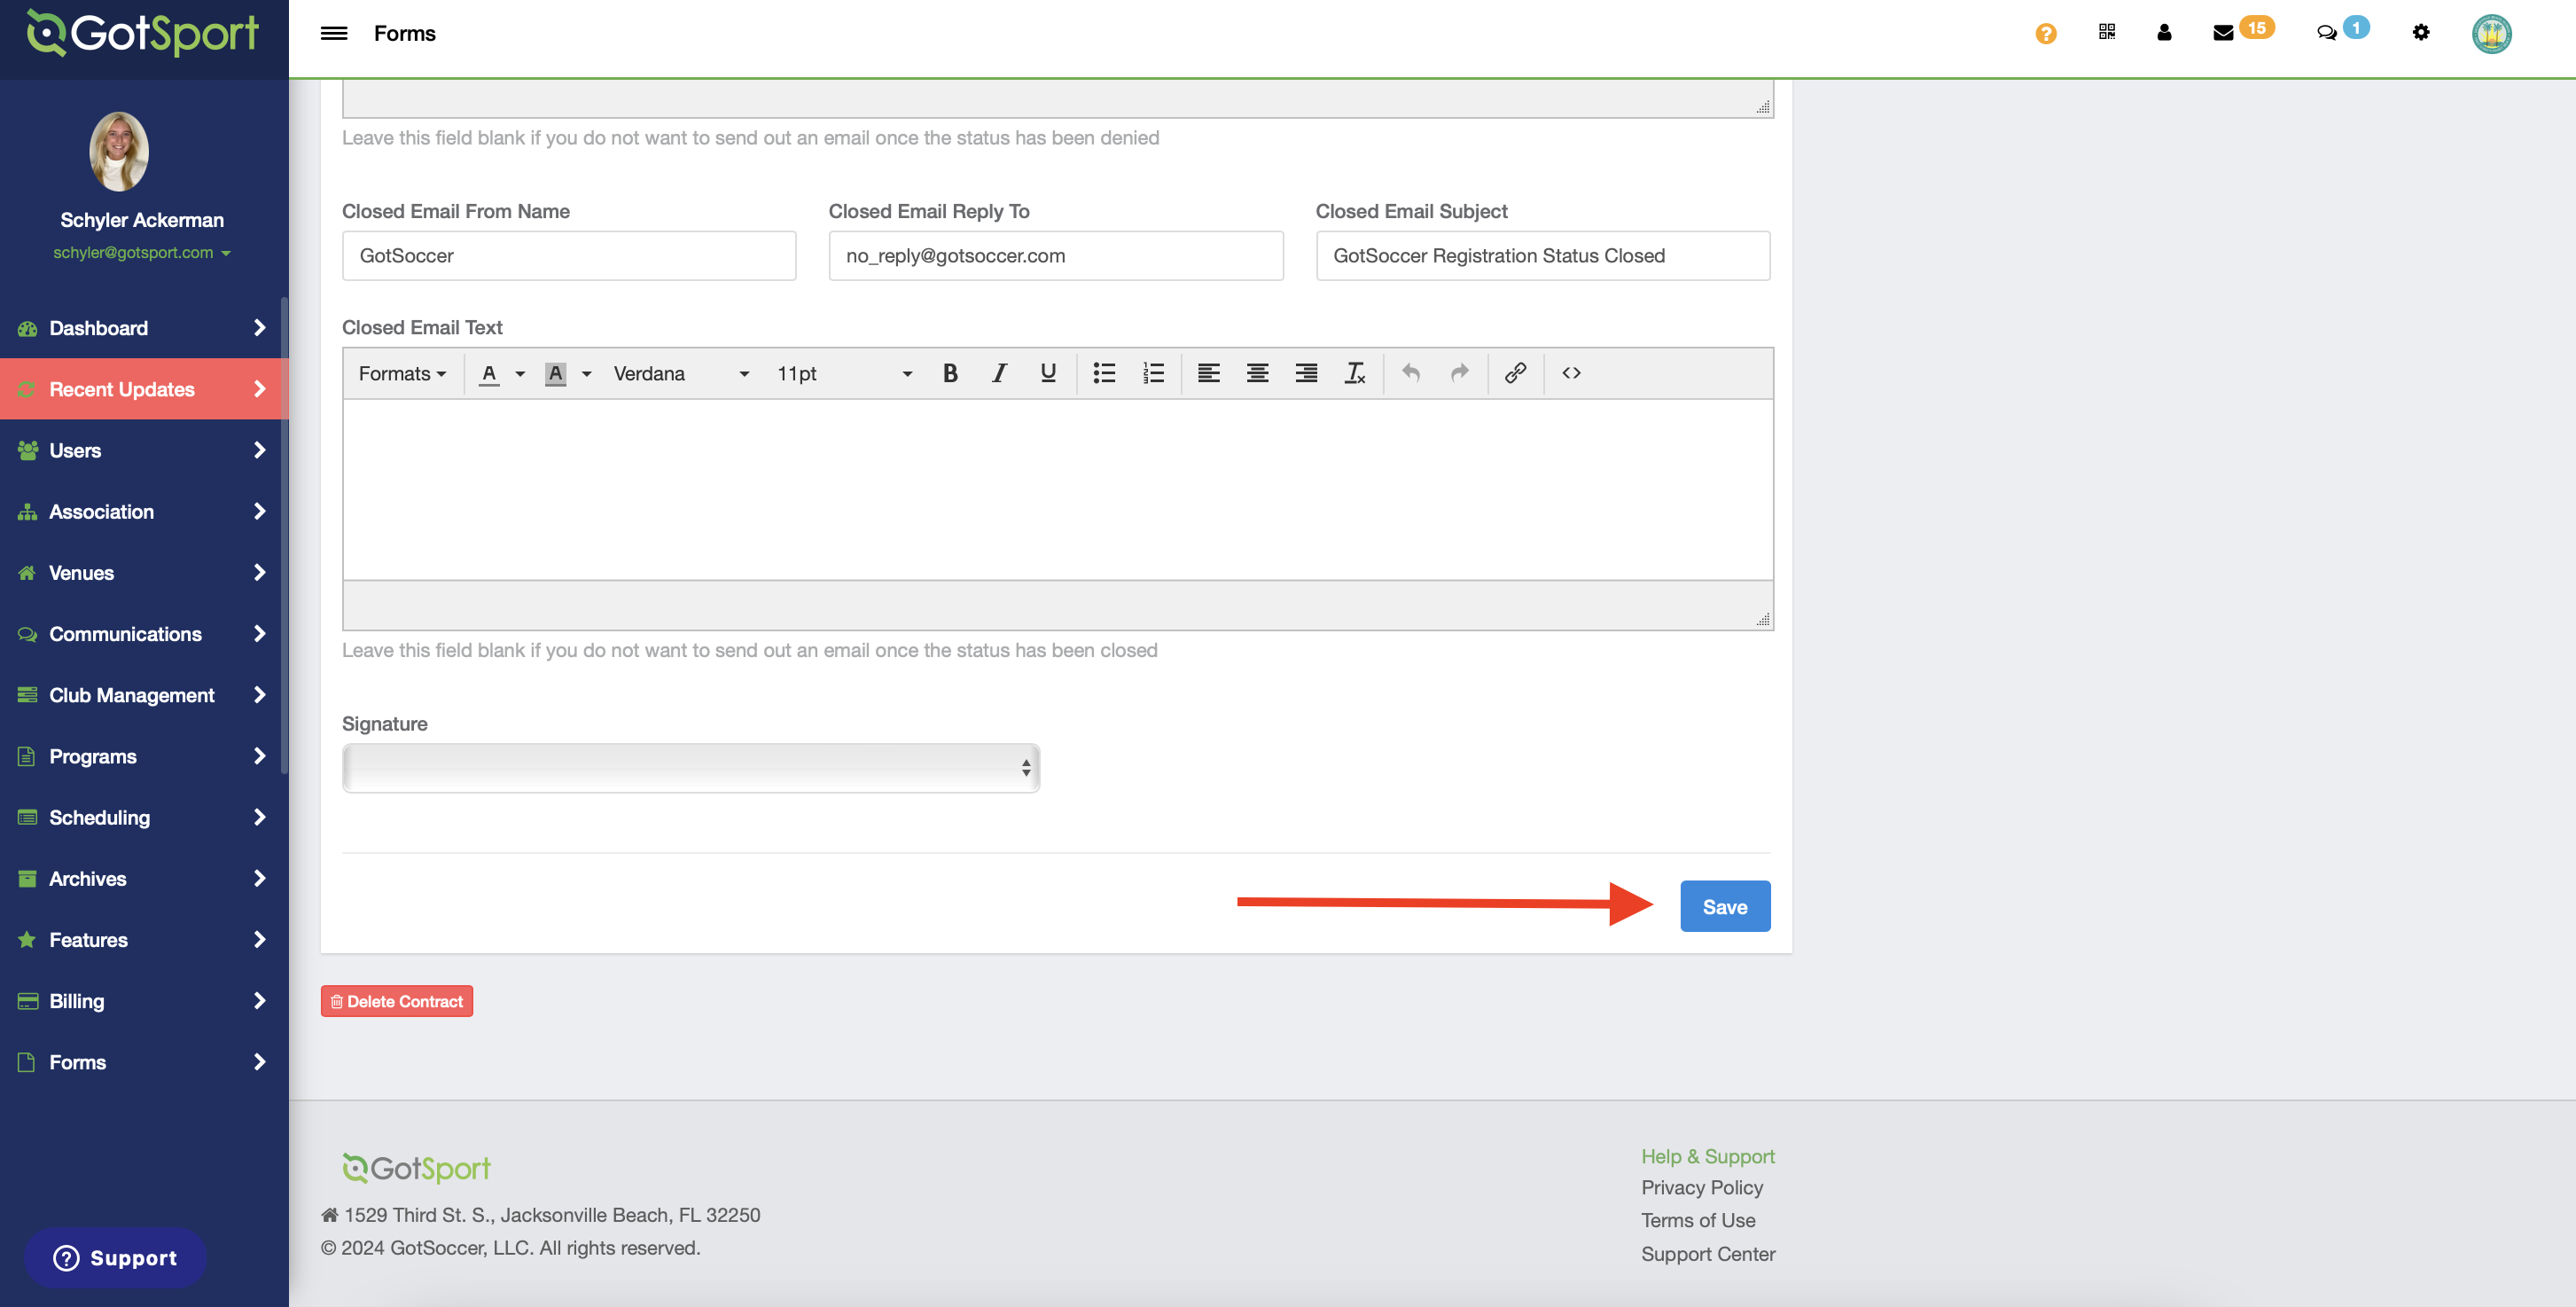
Task: Open Recent Updates in sidebar
Action: pos(142,389)
